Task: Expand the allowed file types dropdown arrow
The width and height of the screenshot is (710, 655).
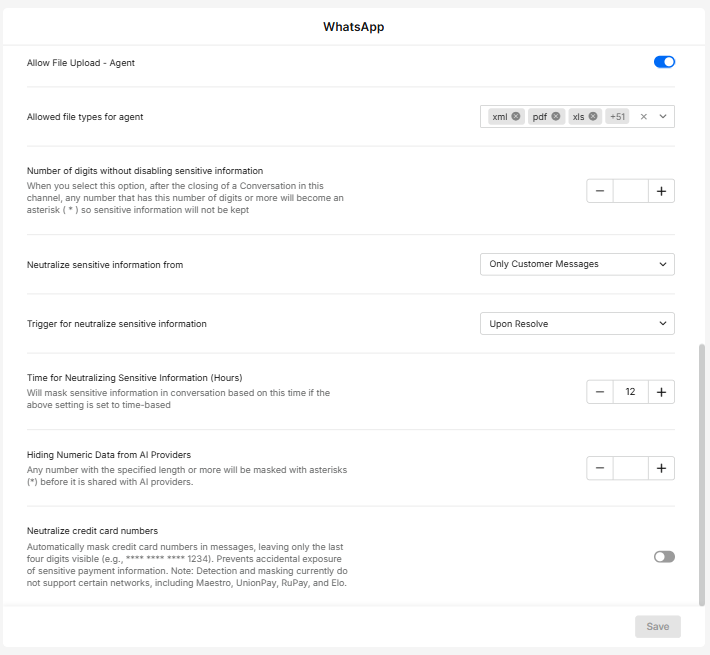Action: tap(663, 117)
